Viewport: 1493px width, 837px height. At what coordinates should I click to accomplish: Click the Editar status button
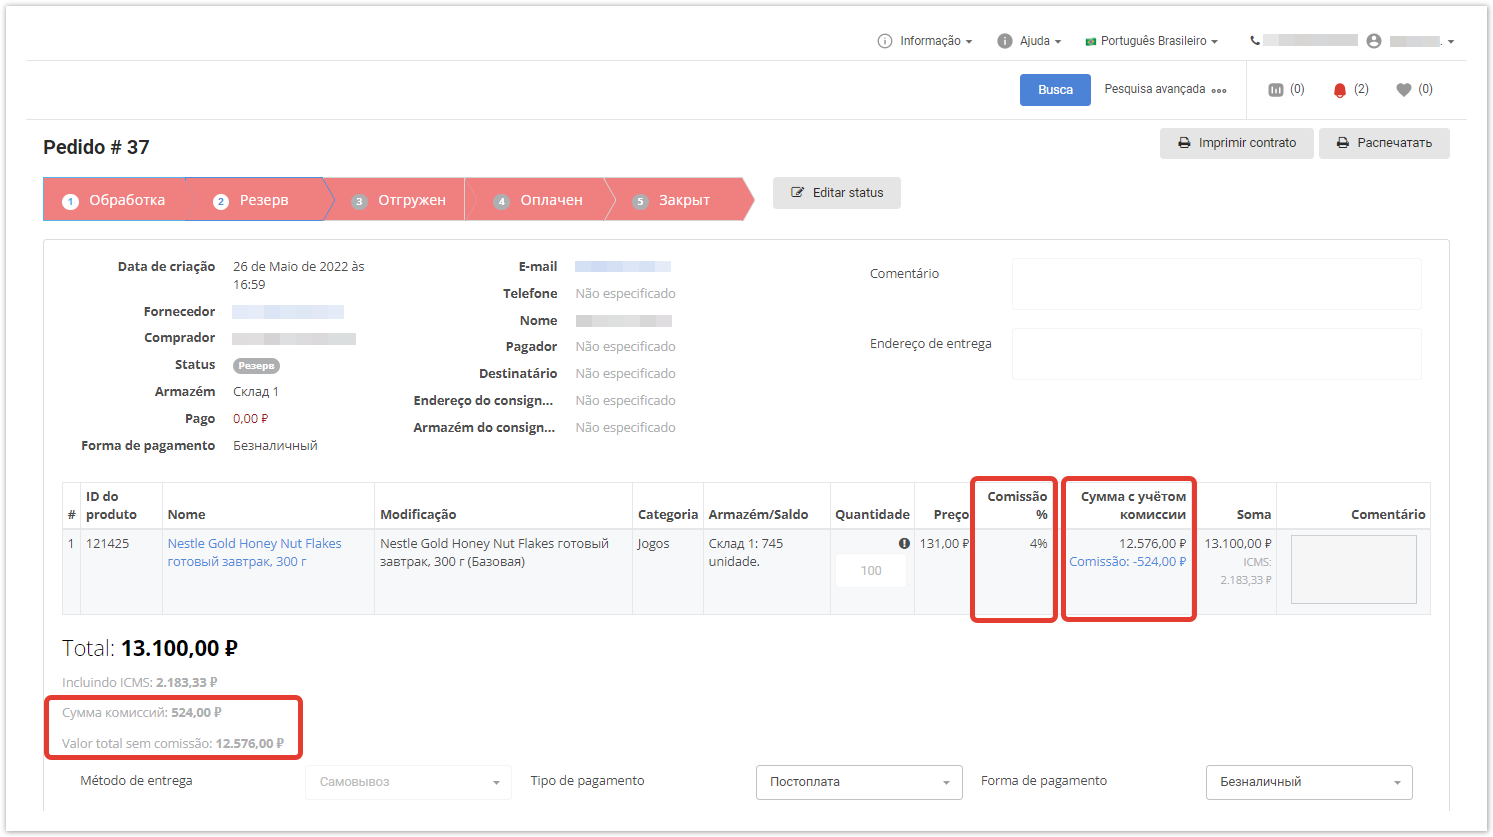tap(837, 193)
